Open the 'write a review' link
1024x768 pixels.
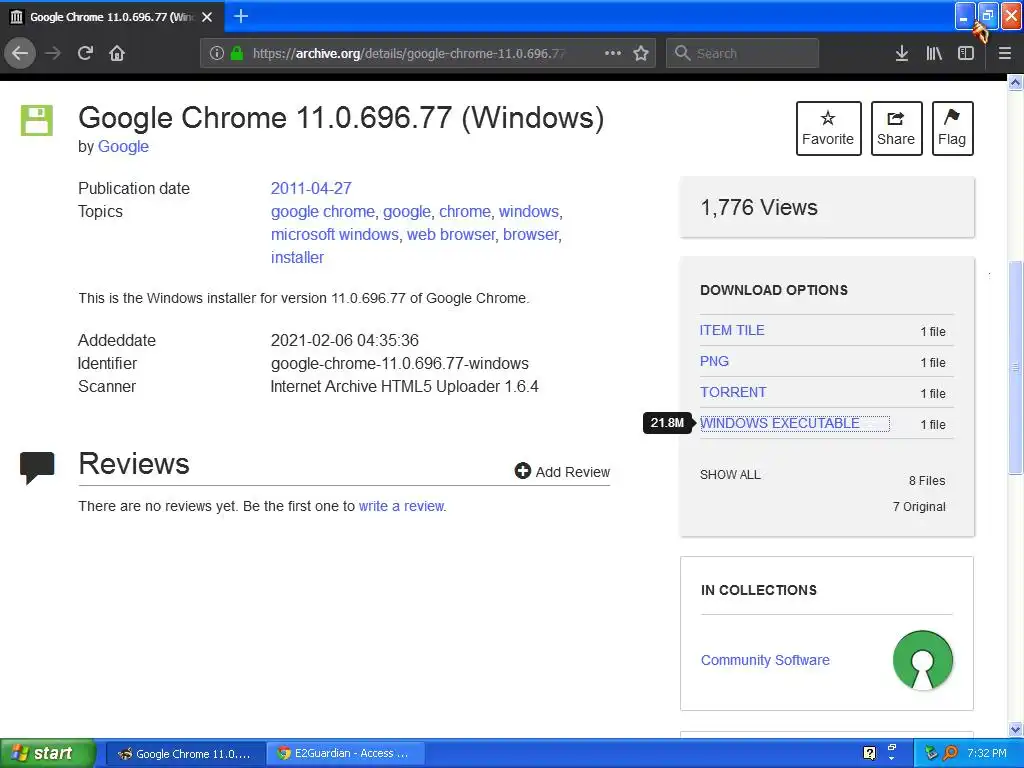click(402, 506)
